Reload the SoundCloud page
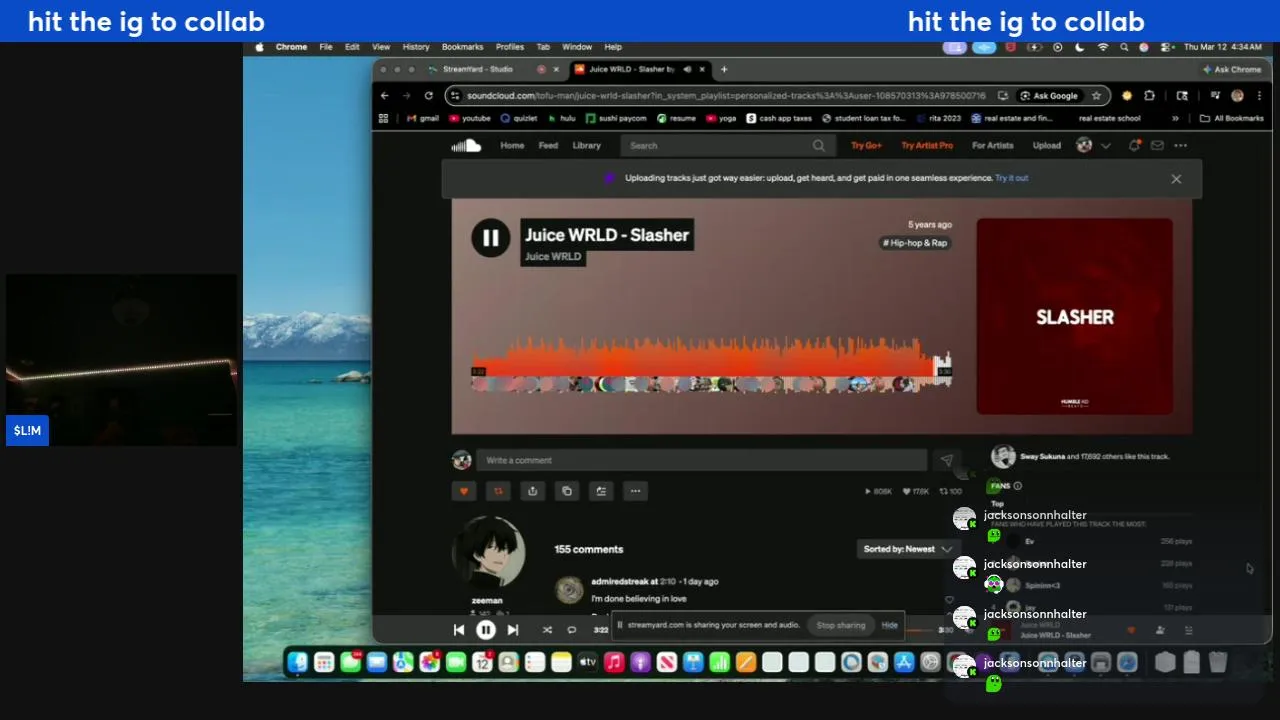1280x720 pixels. tap(429, 96)
